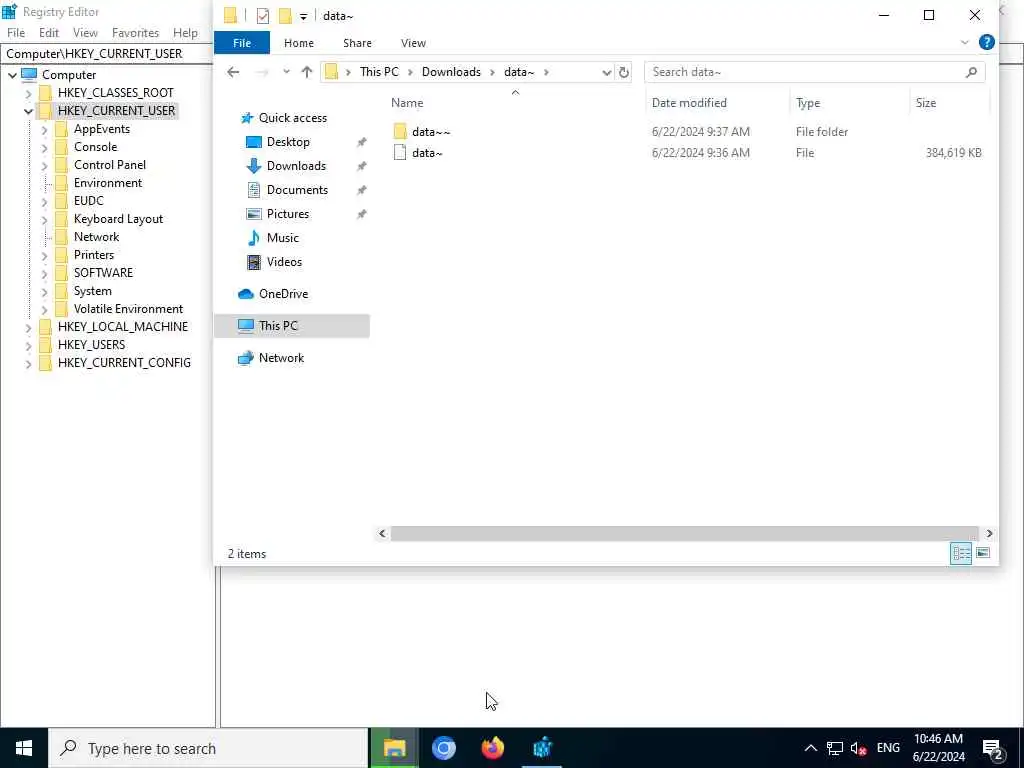Viewport: 1024px width, 768px height.
Task: Click the network tray icon
Action: (x=835, y=748)
